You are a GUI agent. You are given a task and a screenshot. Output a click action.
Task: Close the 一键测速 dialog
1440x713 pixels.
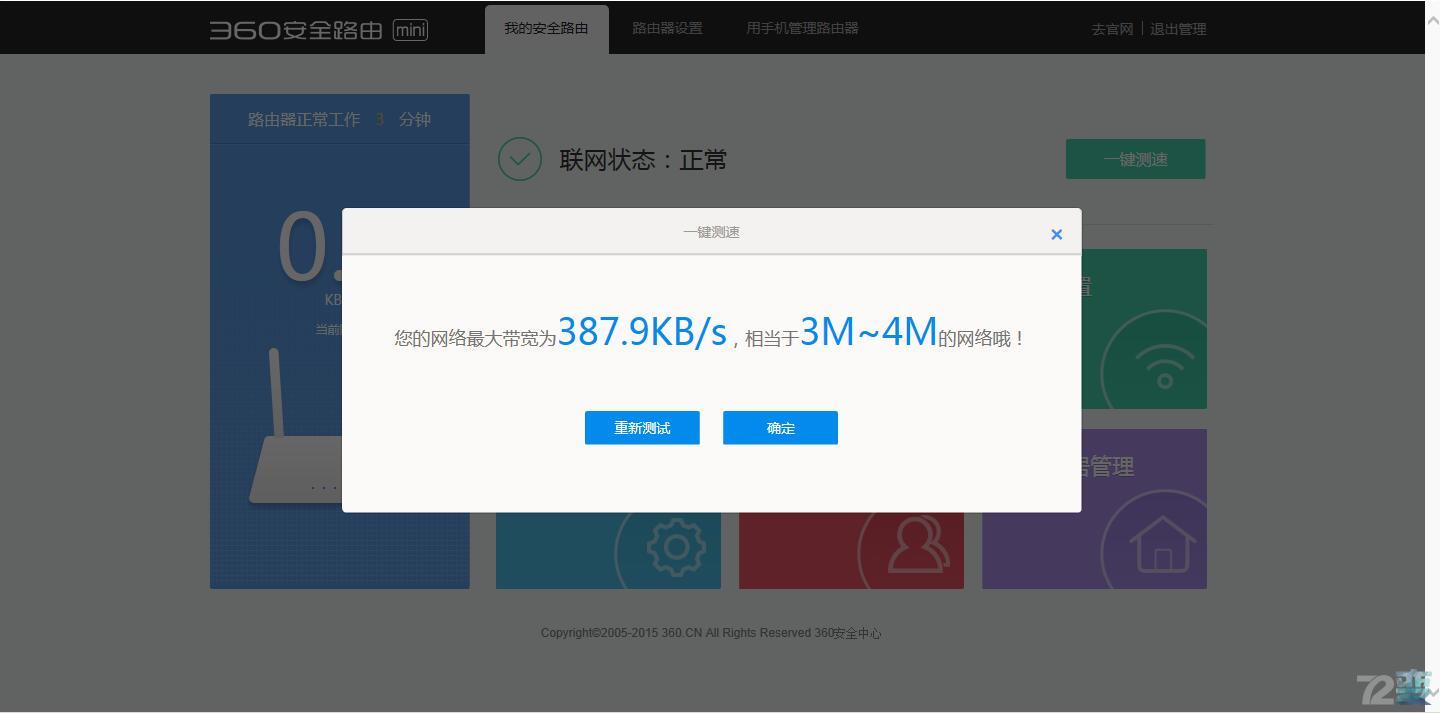pos(1056,234)
